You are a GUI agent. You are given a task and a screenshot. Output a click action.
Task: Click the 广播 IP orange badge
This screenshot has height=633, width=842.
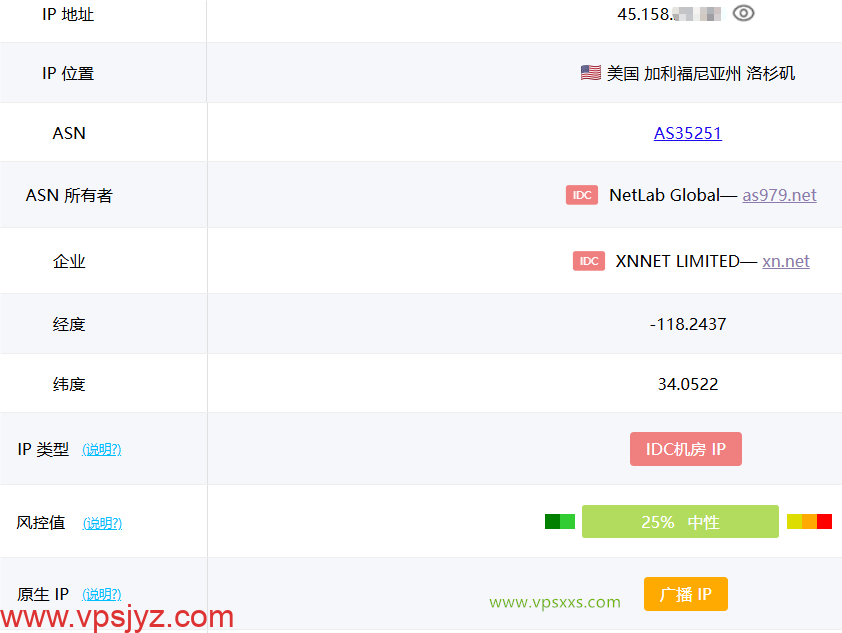(686, 594)
